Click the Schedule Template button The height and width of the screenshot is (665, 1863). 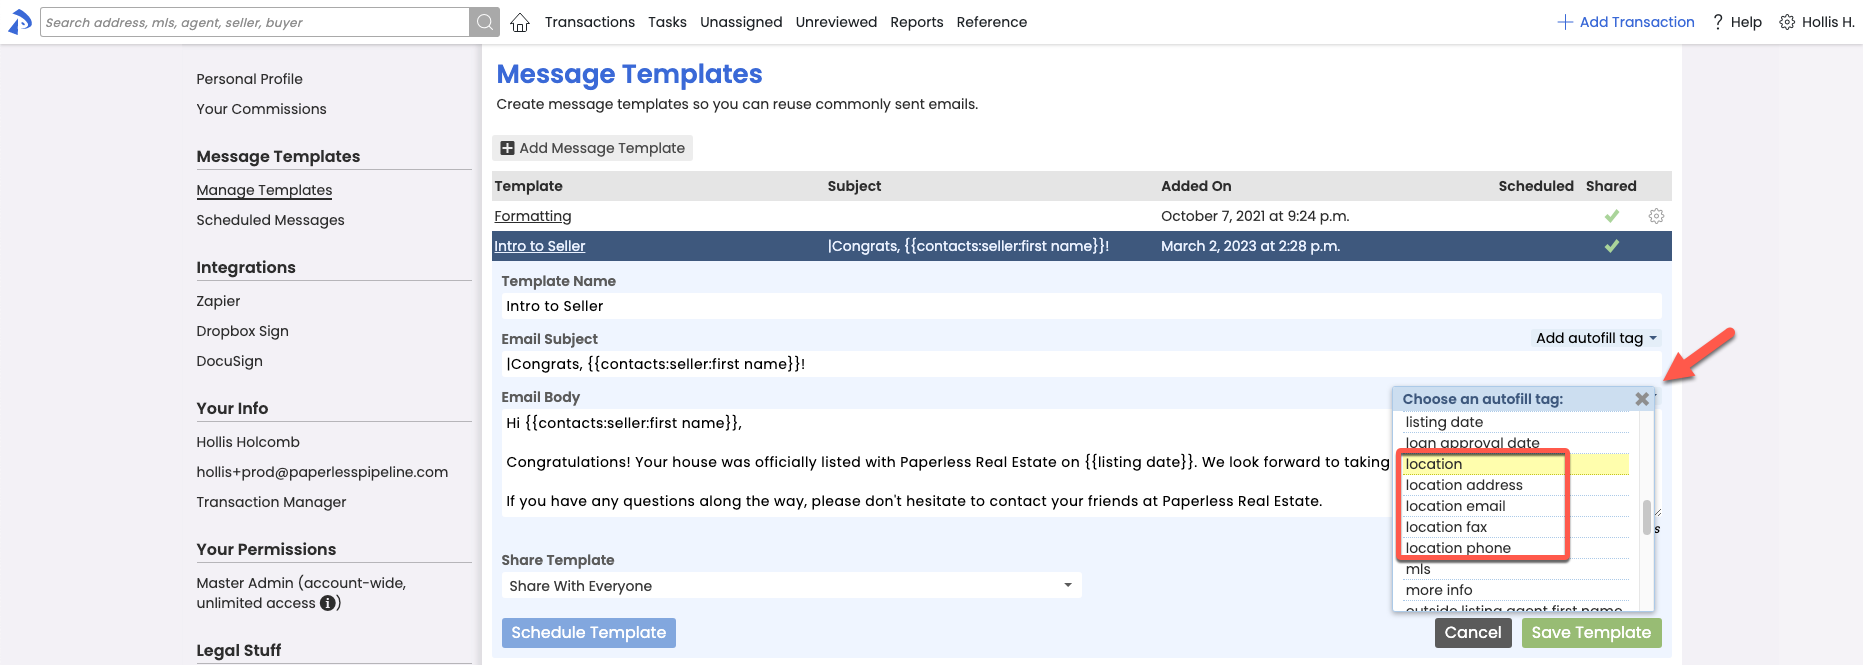tap(588, 632)
